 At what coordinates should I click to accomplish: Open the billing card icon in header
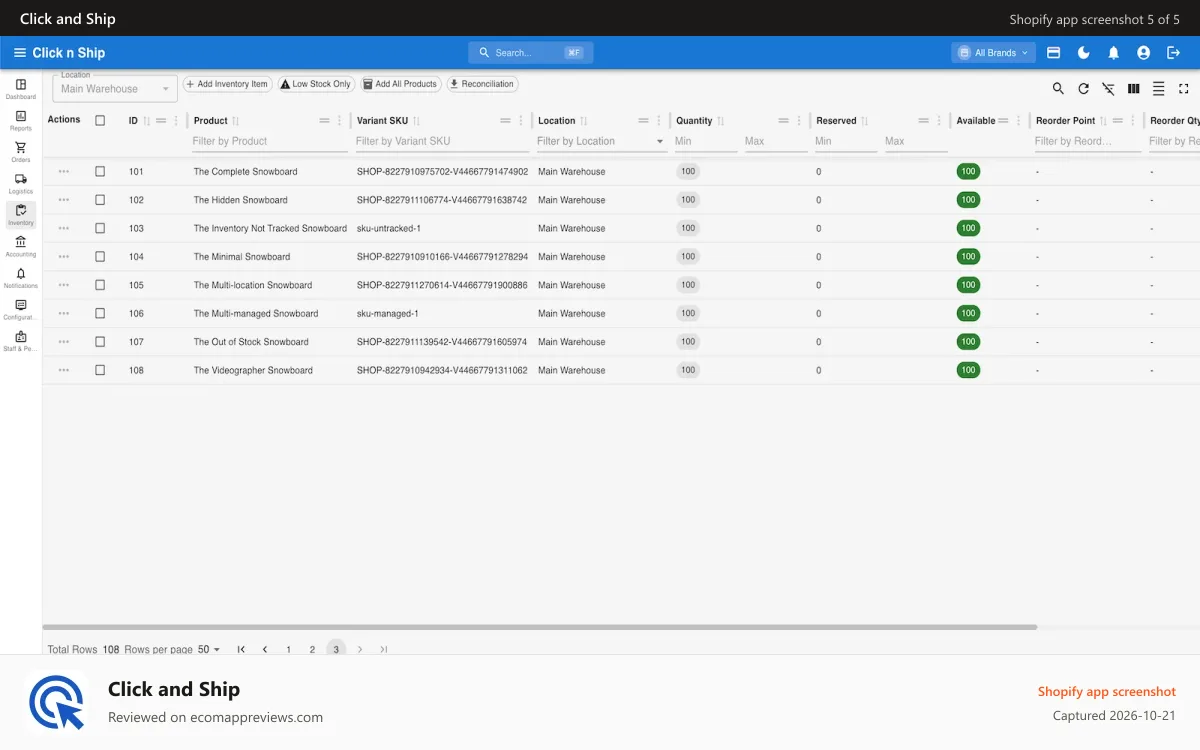1053,53
